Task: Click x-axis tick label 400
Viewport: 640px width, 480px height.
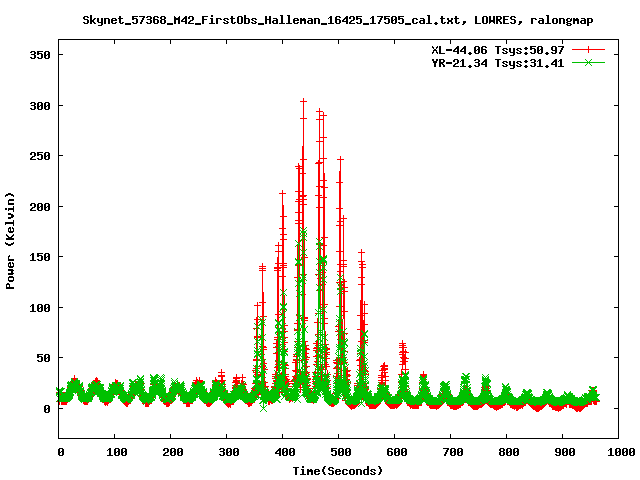Action: click(284, 452)
